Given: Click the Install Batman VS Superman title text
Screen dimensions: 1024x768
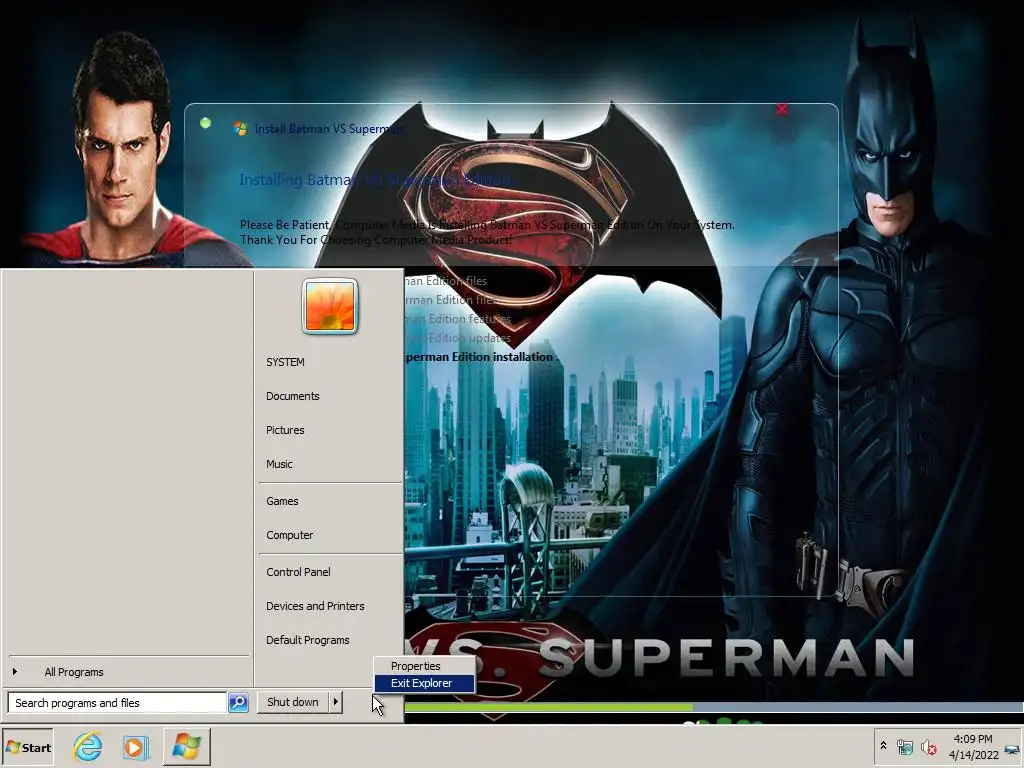Looking at the screenshot, I should click(x=328, y=129).
